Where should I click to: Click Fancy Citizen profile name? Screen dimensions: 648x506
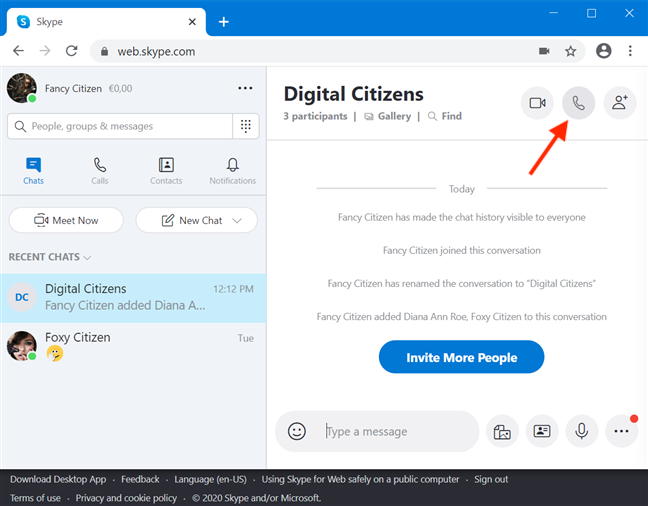click(73, 88)
